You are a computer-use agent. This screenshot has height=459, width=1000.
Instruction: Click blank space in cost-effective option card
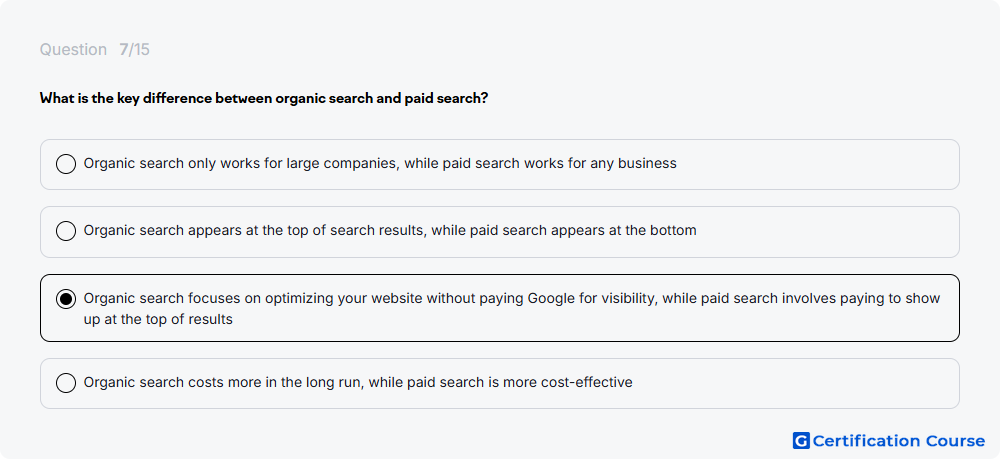(x=797, y=383)
